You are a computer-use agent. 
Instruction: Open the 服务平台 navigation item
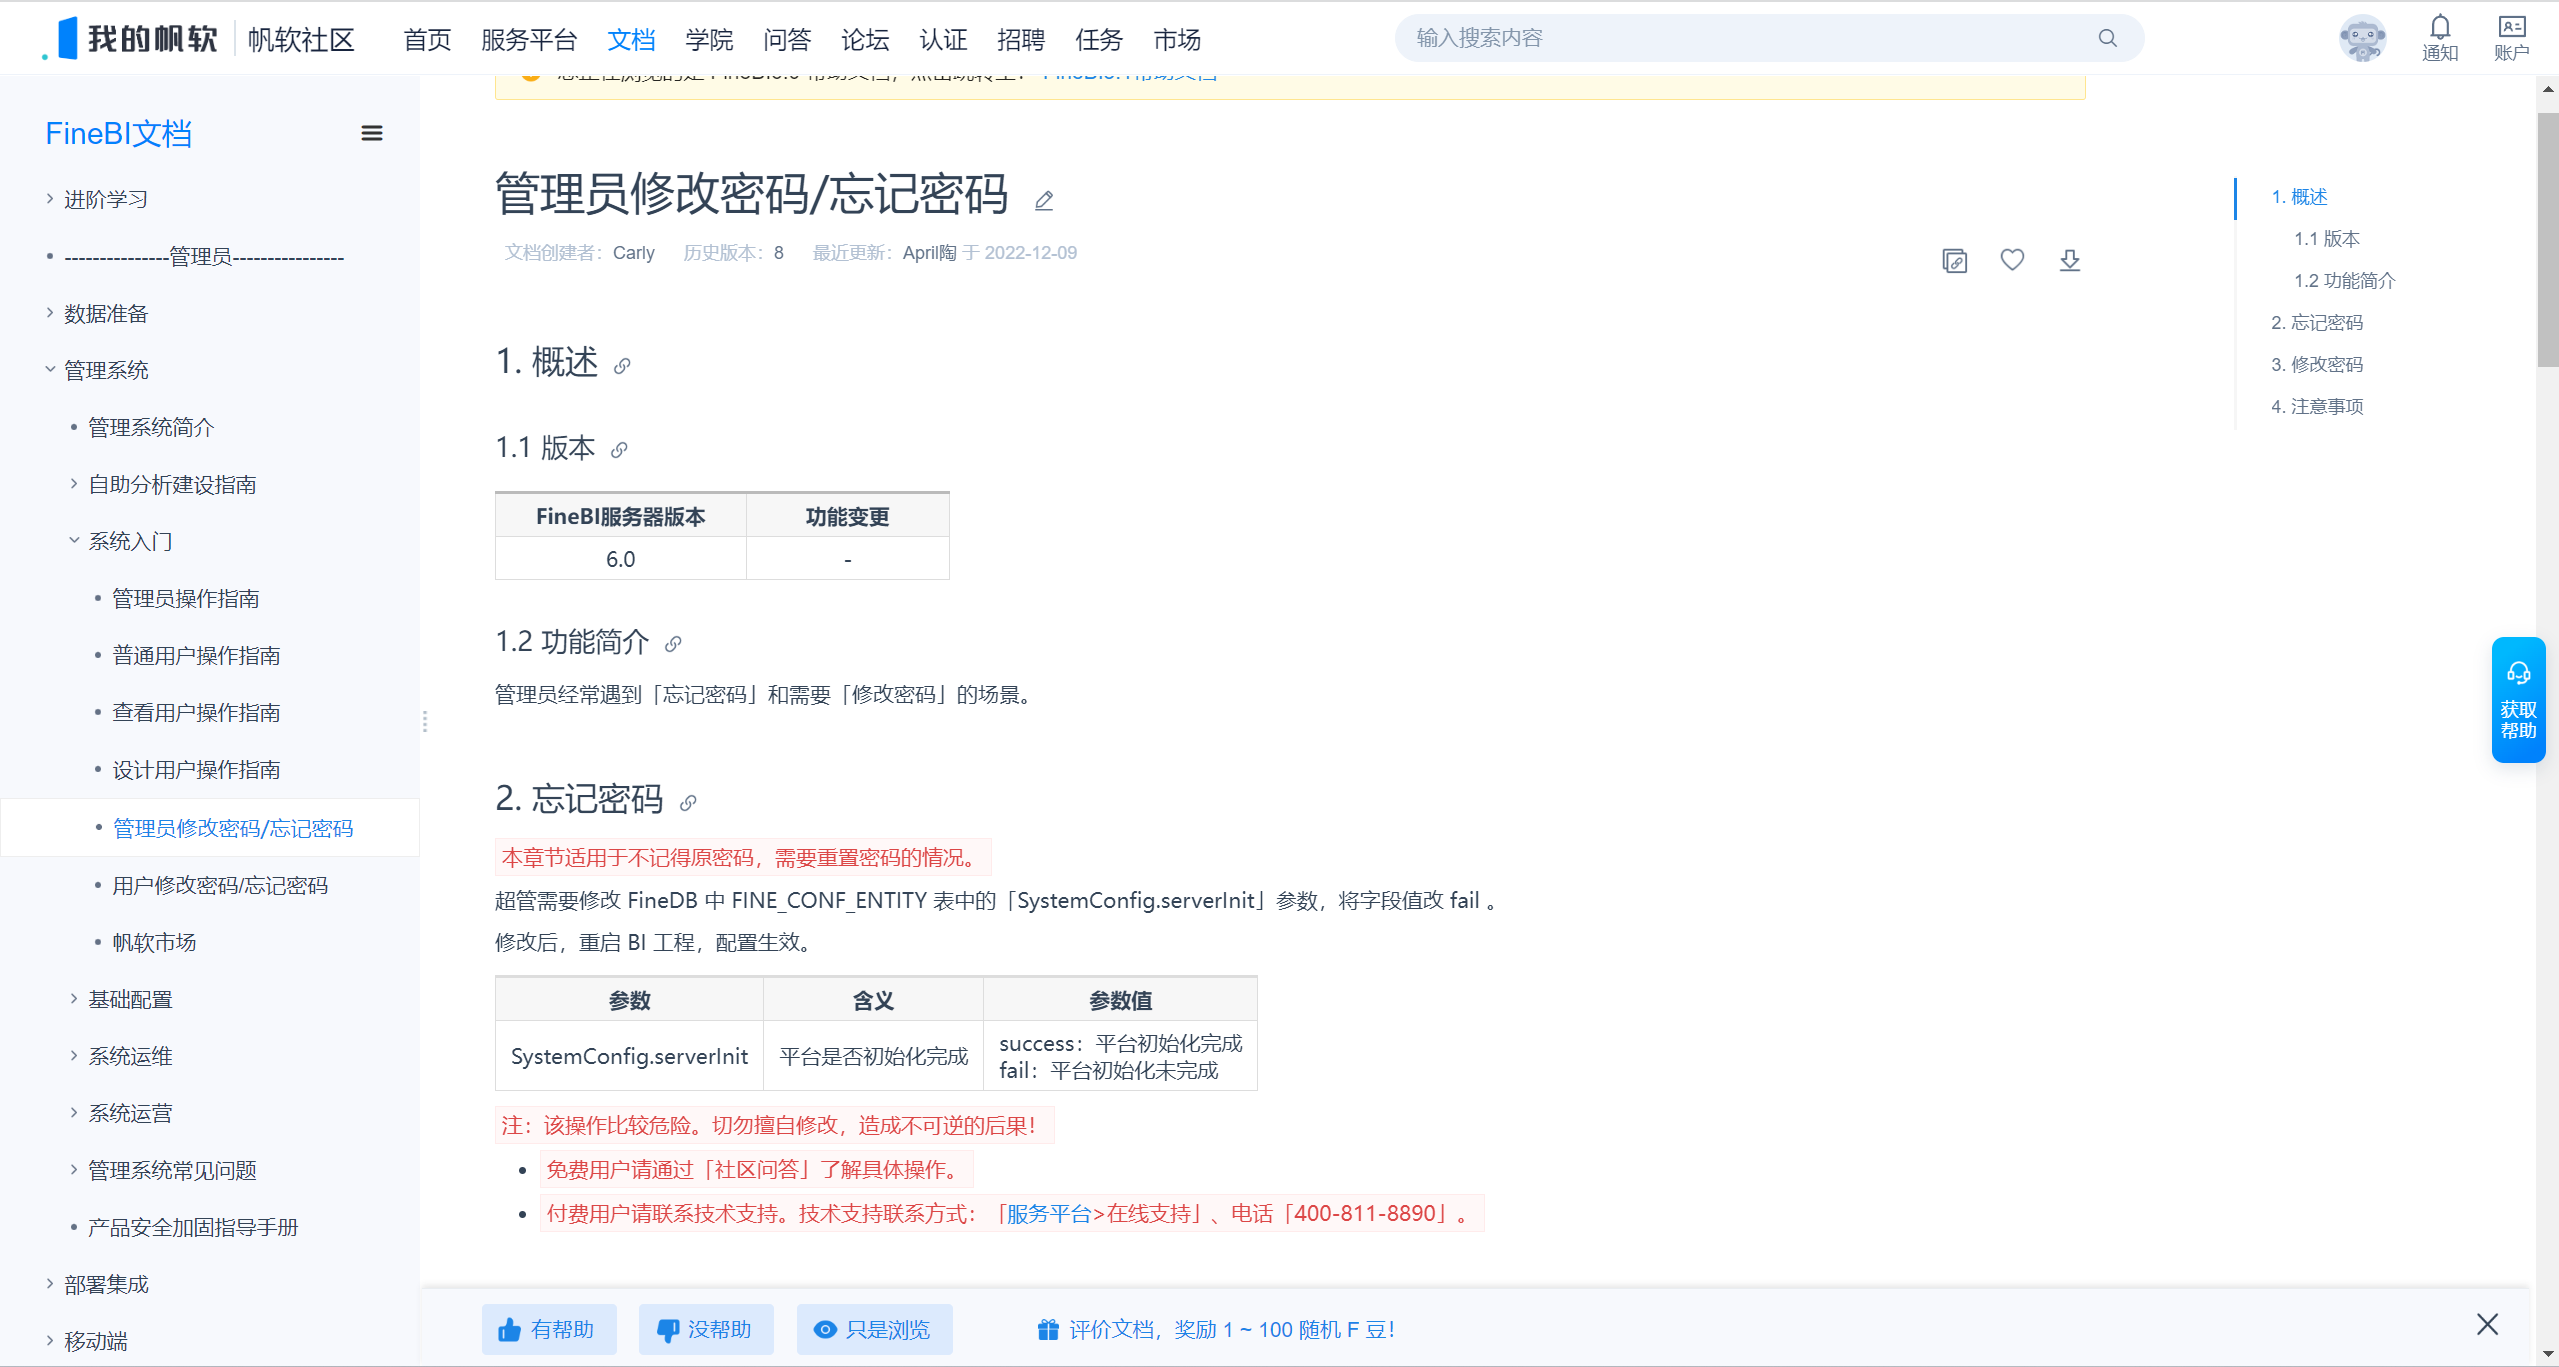(x=529, y=39)
